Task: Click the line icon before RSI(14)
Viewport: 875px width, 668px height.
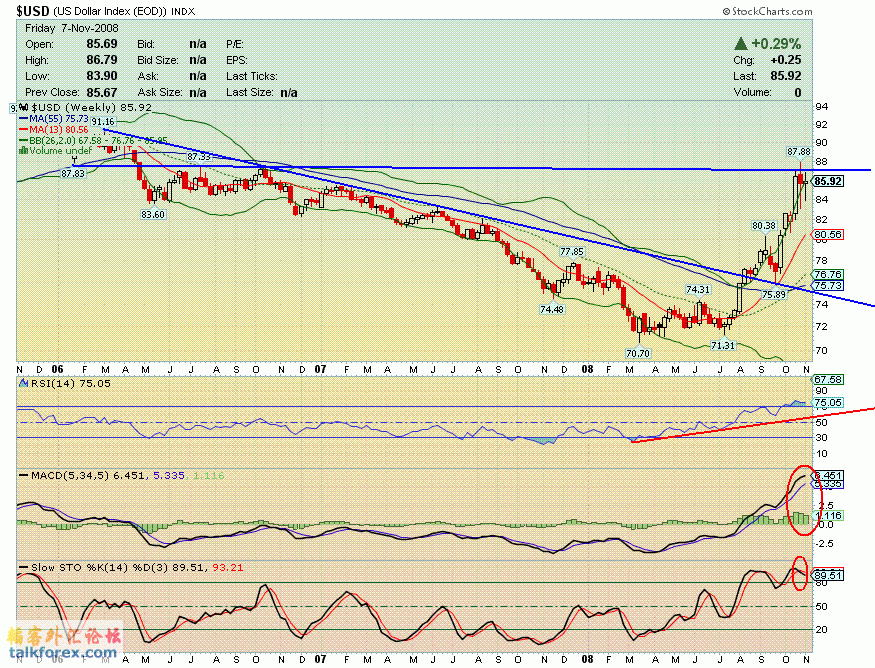Action: (23, 383)
